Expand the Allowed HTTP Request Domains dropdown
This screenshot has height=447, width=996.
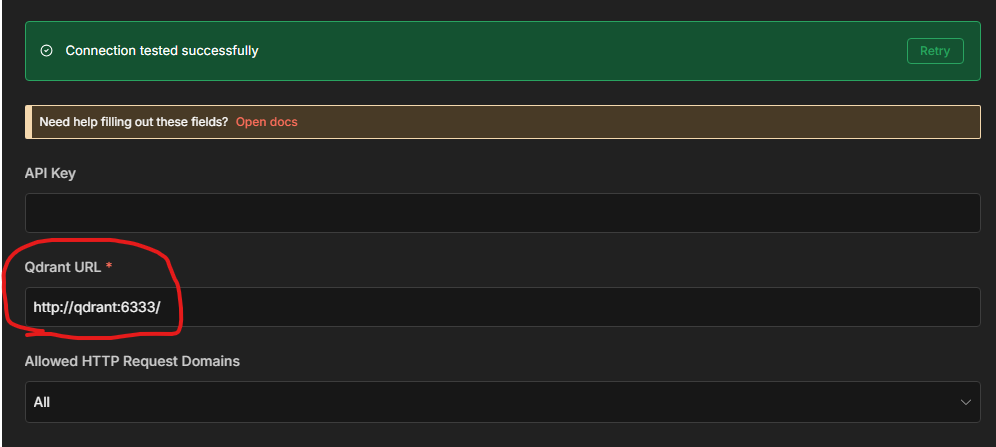tap(502, 402)
